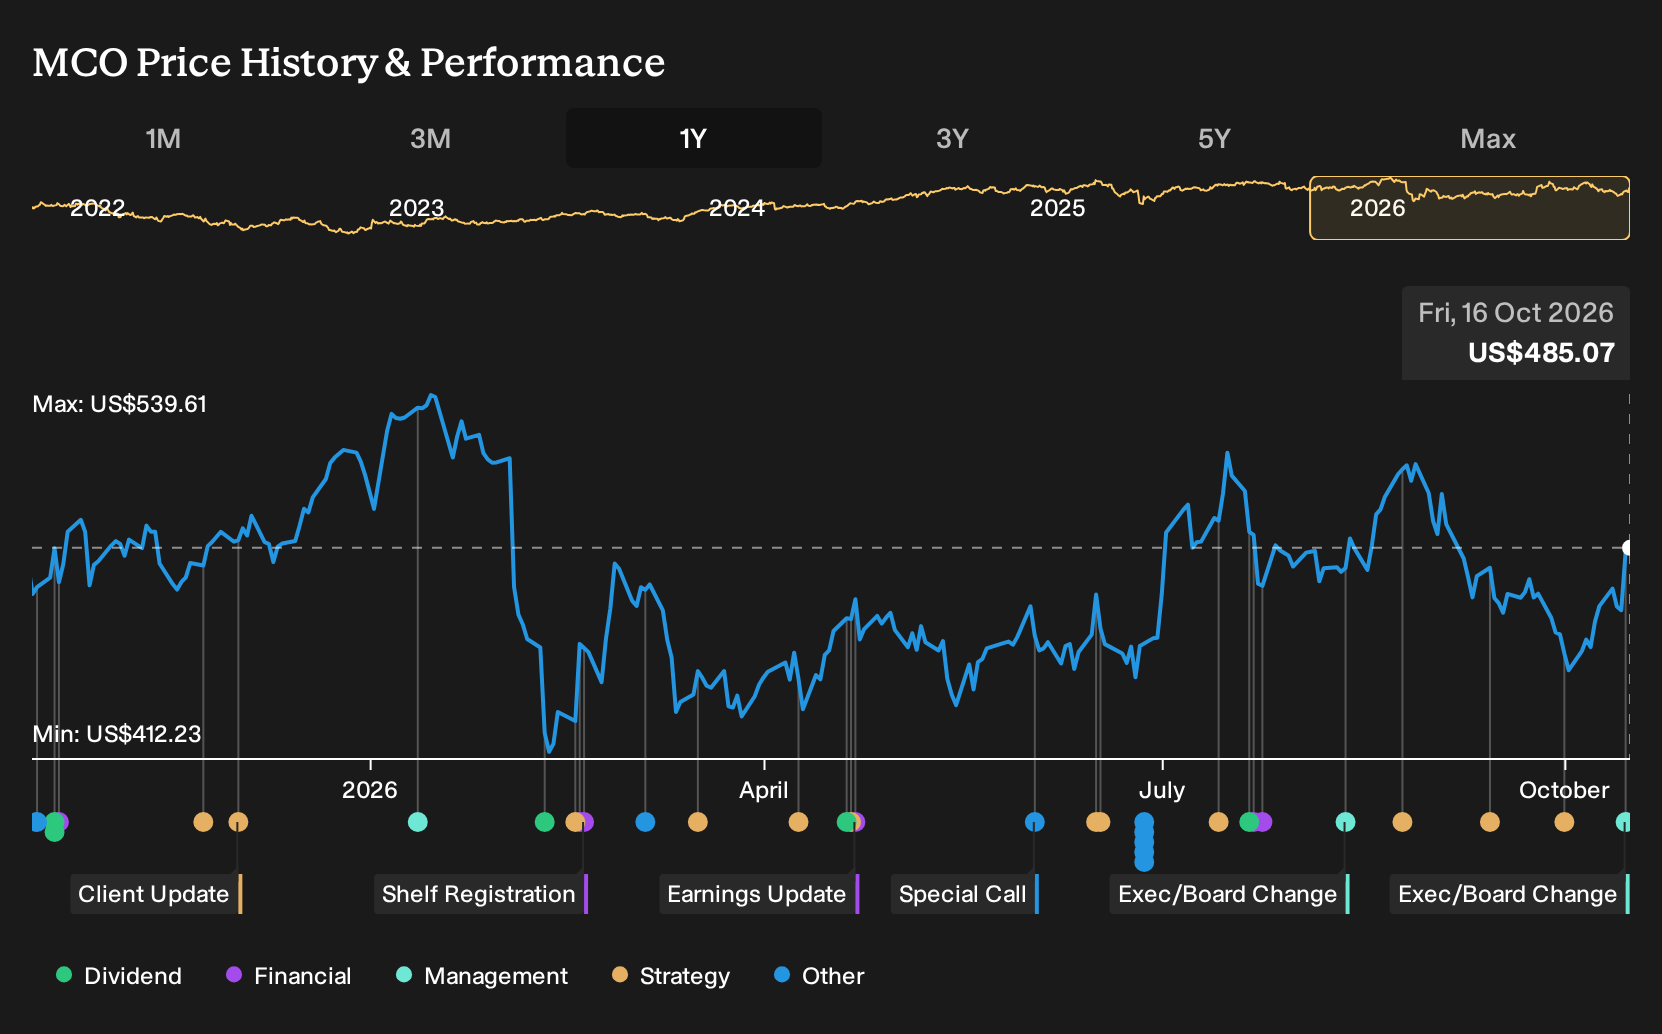1662x1034 pixels.
Task: Select the stacked blue Other dots under July
Action: click(x=1144, y=842)
